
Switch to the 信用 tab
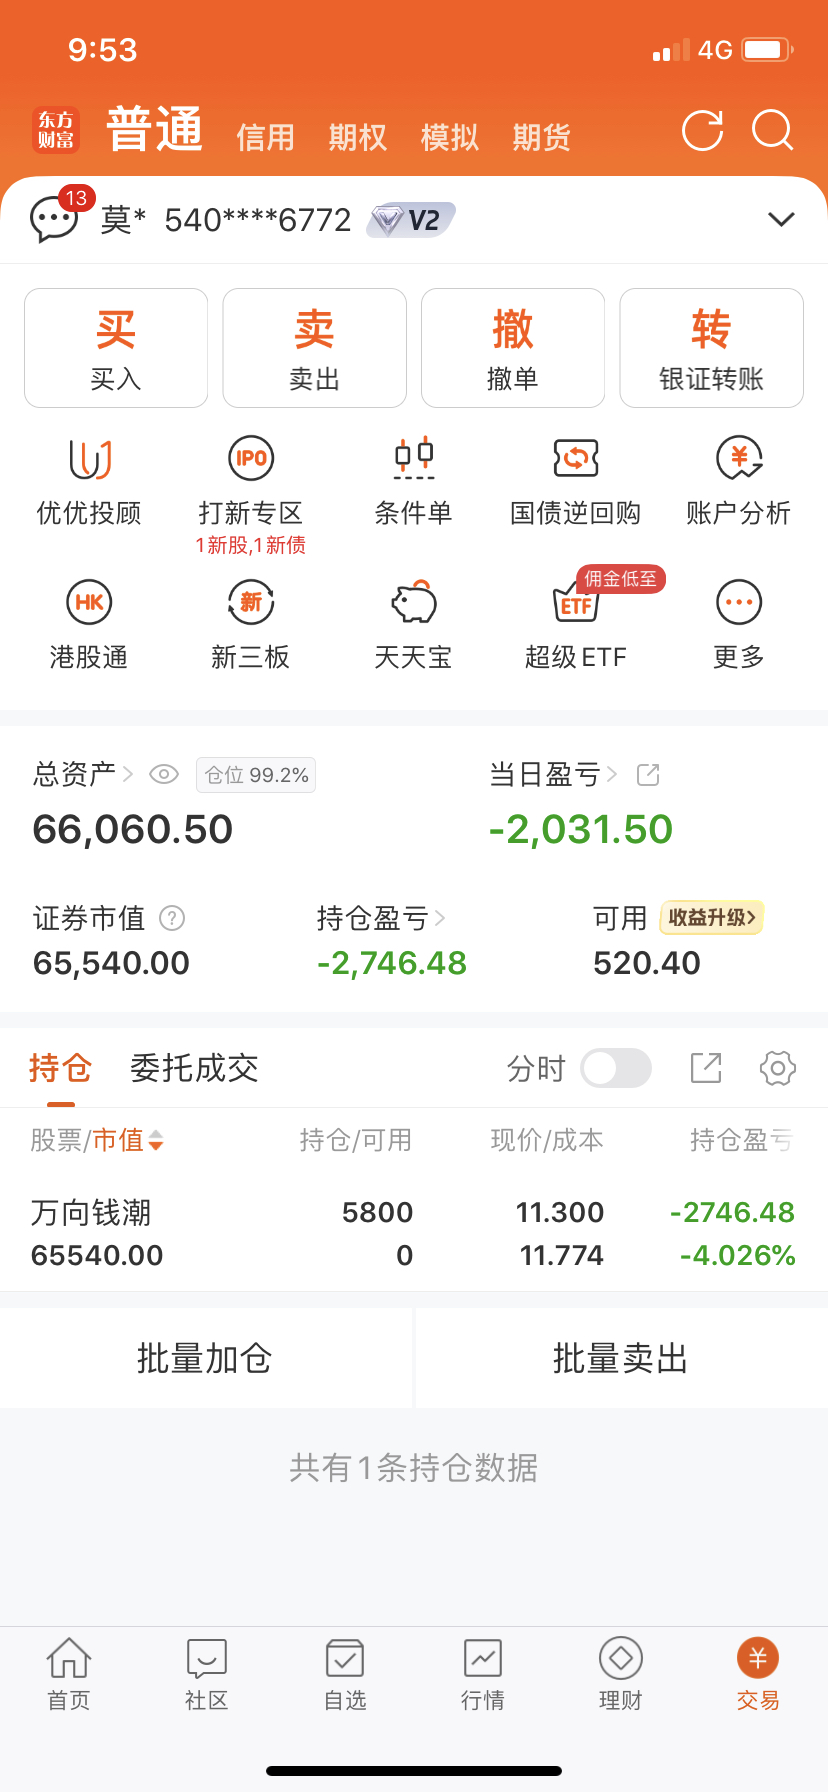coord(266,137)
